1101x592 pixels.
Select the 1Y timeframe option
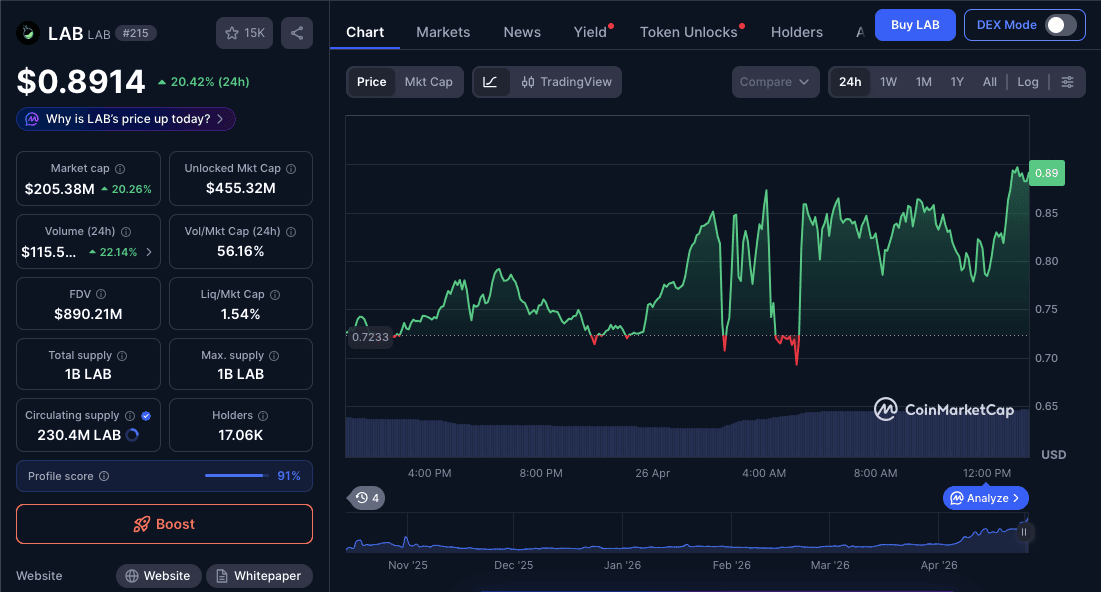[955, 82]
